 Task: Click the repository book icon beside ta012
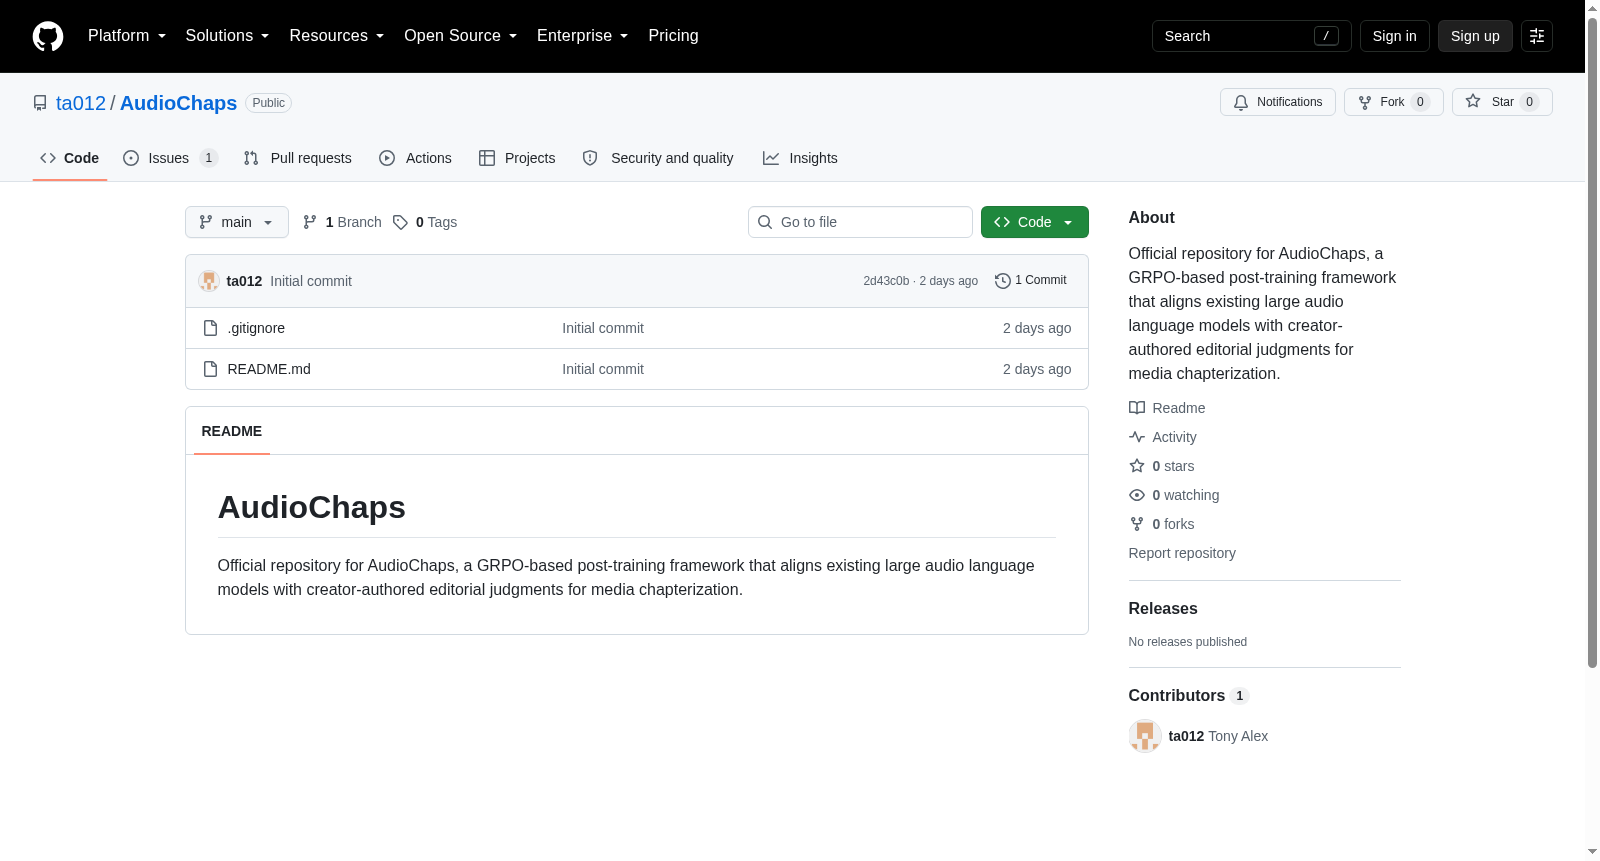pyautogui.click(x=40, y=103)
